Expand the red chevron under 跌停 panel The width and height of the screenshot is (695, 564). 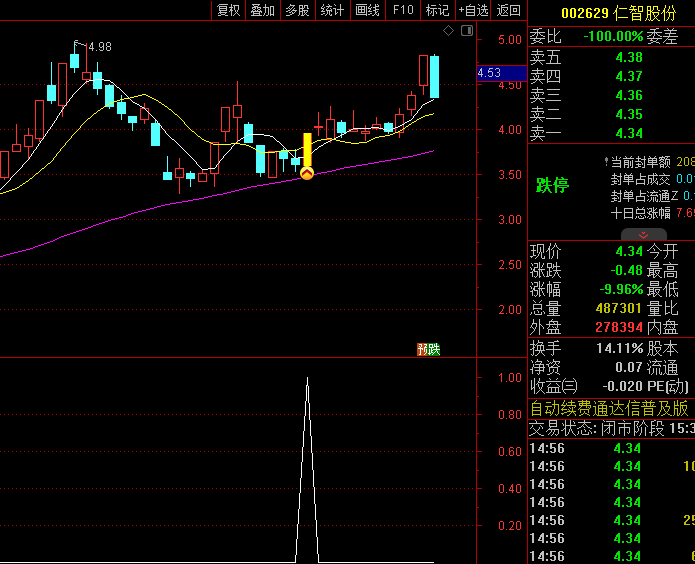click(644, 235)
